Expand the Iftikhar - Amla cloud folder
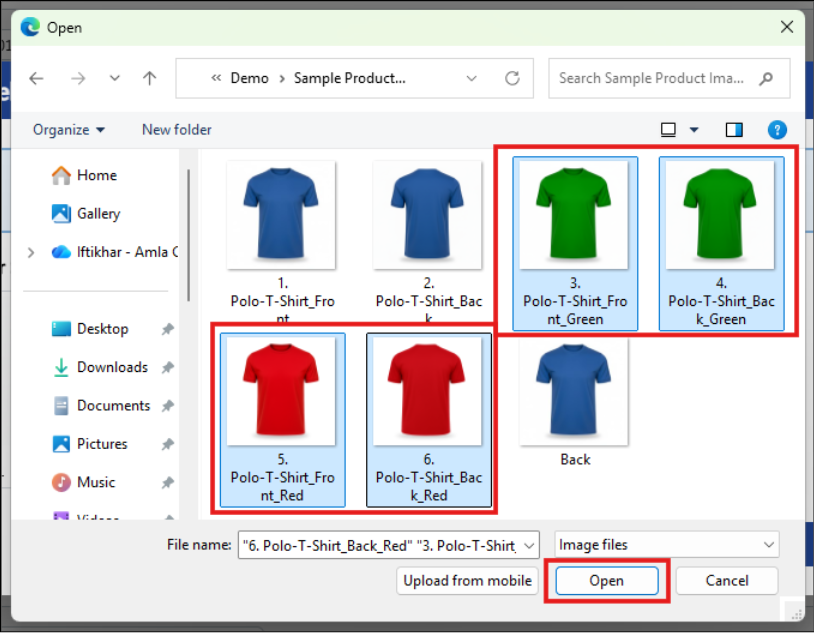The height and width of the screenshot is (633, 814). pos(31,252)
